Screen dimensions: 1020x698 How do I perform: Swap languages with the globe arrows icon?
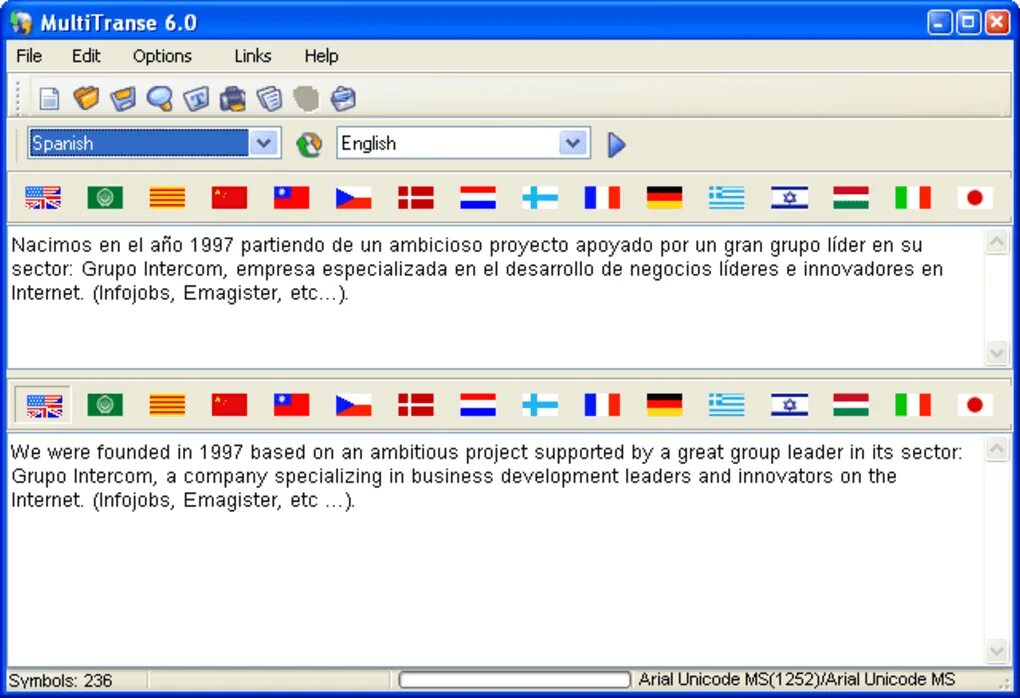(309, 144)
